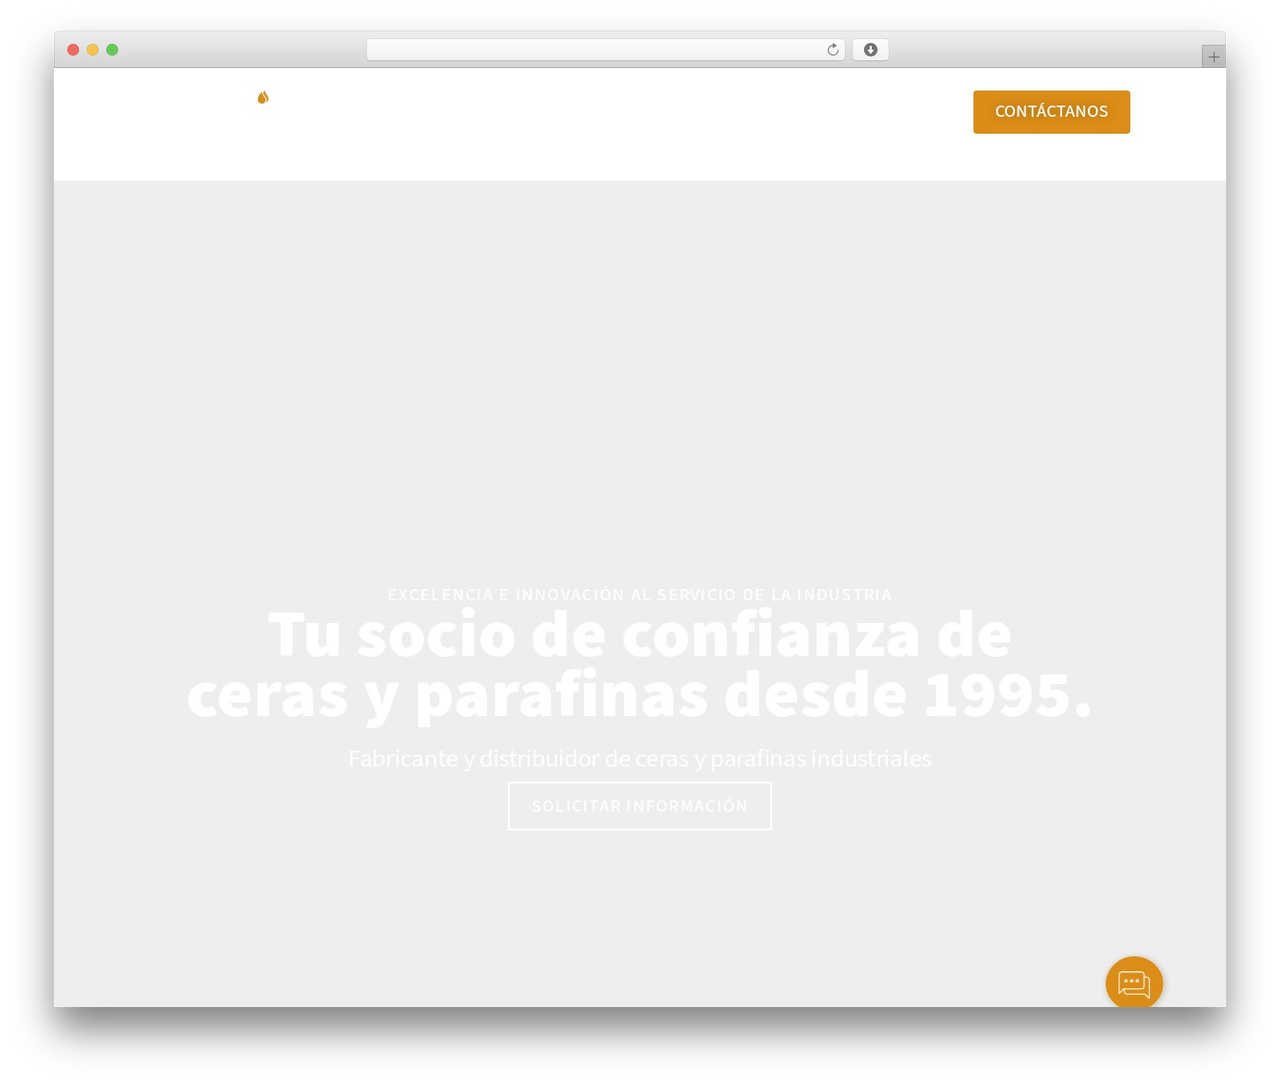Select text 'Fabricante y distribuidor de ceras y parafinas industriales'

pos(640,759)
